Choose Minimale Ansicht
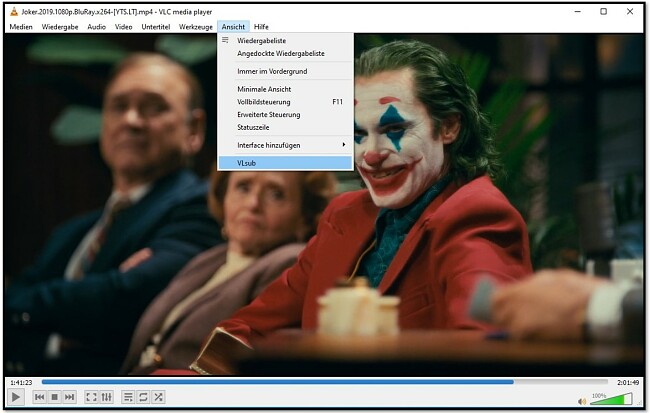The height and width of the screenshot is (413, 650). coord(285,89)
